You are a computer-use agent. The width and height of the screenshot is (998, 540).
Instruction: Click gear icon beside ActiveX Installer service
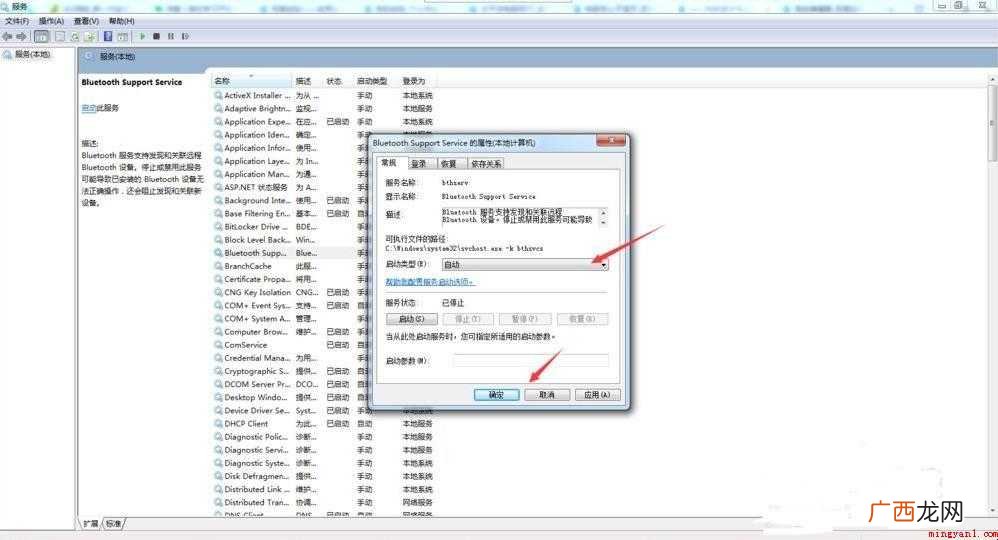218,96
